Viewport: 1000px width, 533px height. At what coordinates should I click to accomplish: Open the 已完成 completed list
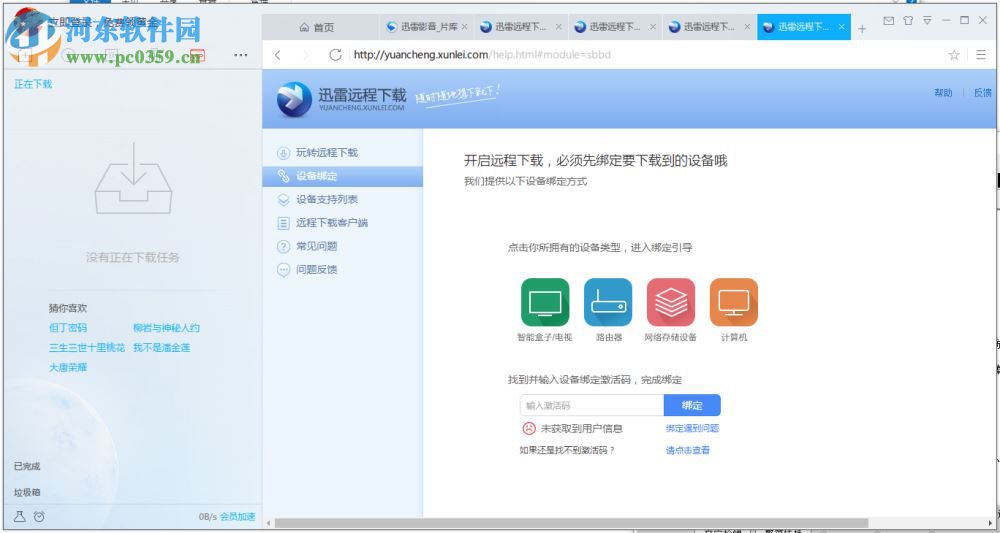point(27,466)
